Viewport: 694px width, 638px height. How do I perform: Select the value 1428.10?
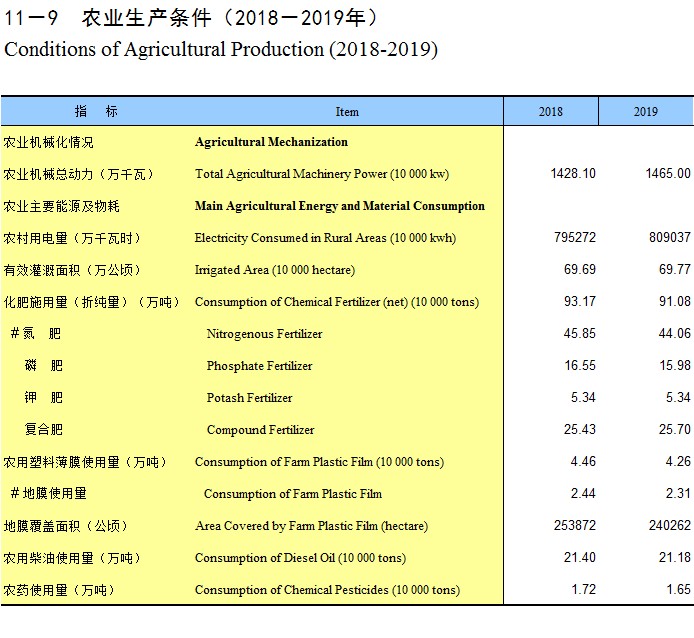573,173
